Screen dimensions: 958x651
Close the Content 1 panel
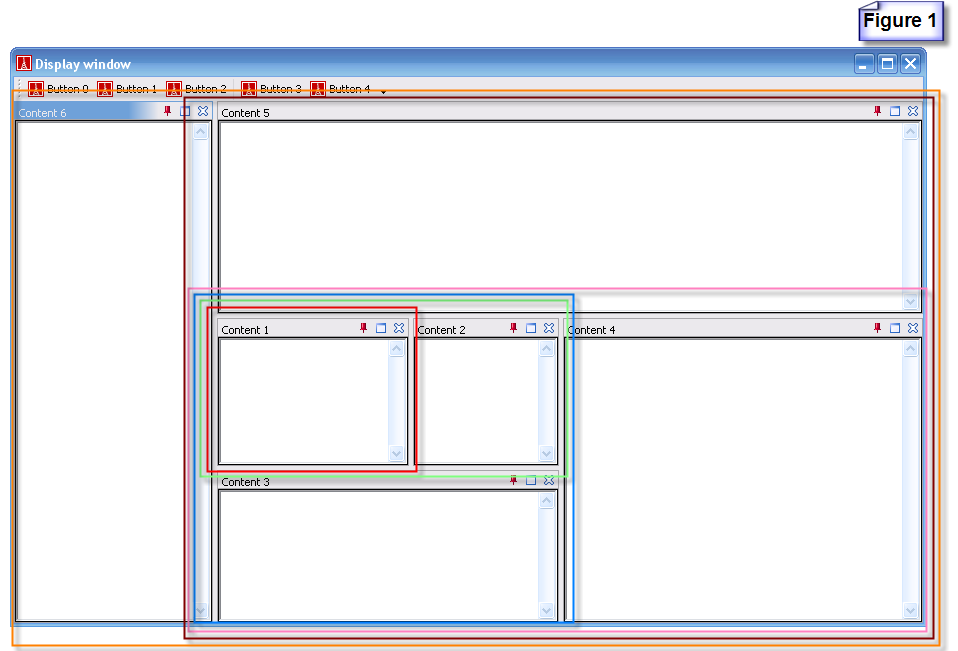399,328
